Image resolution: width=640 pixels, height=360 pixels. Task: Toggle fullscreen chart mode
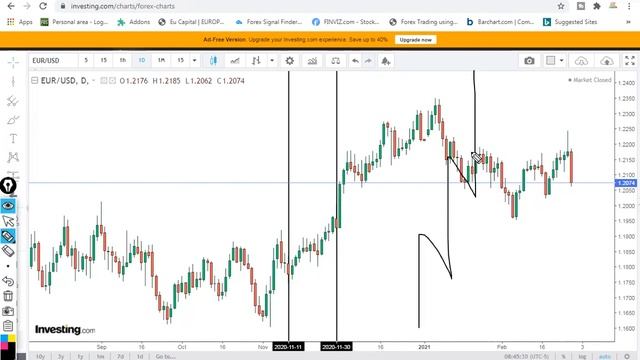click(630, 61)
